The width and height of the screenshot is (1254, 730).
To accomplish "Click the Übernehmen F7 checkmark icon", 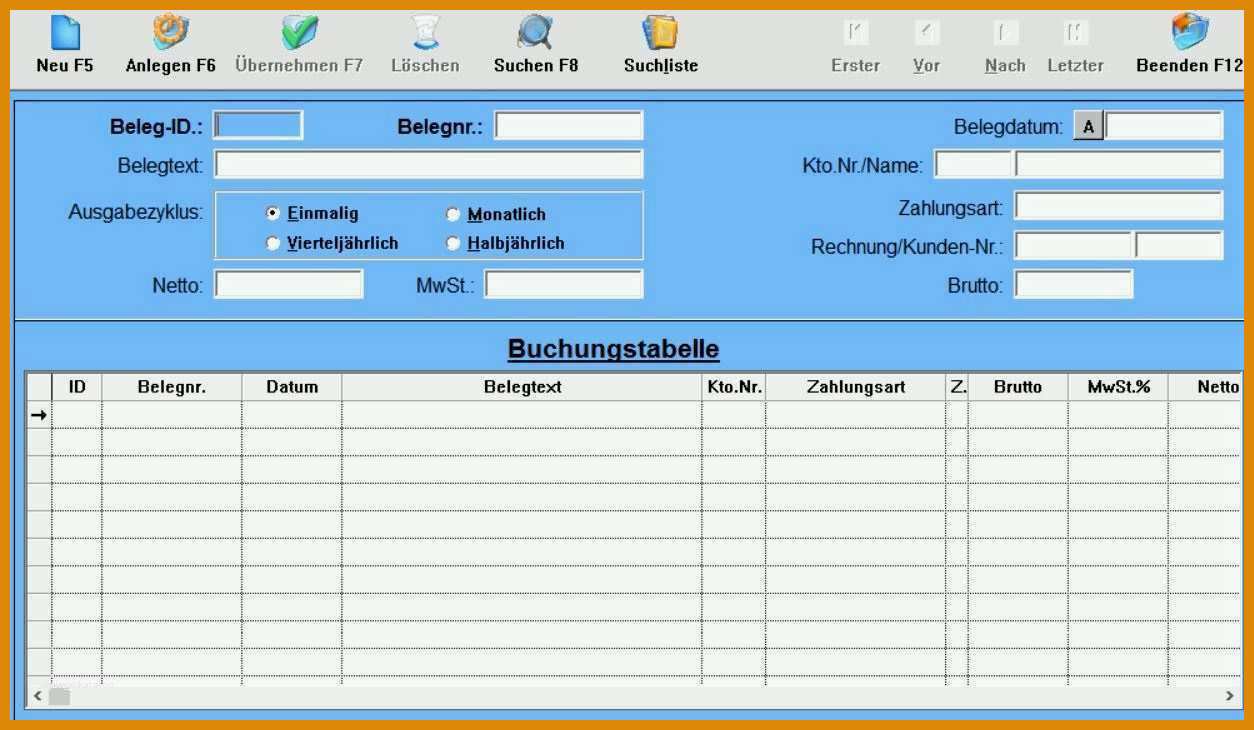I will (x=299, y=33).
